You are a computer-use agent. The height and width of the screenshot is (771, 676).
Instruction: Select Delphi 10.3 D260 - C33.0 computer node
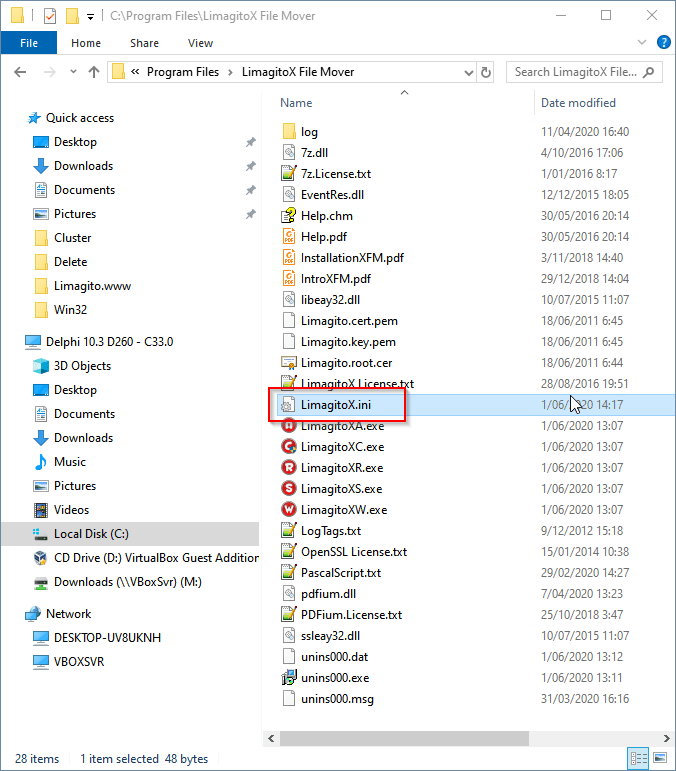coord(109,342)
